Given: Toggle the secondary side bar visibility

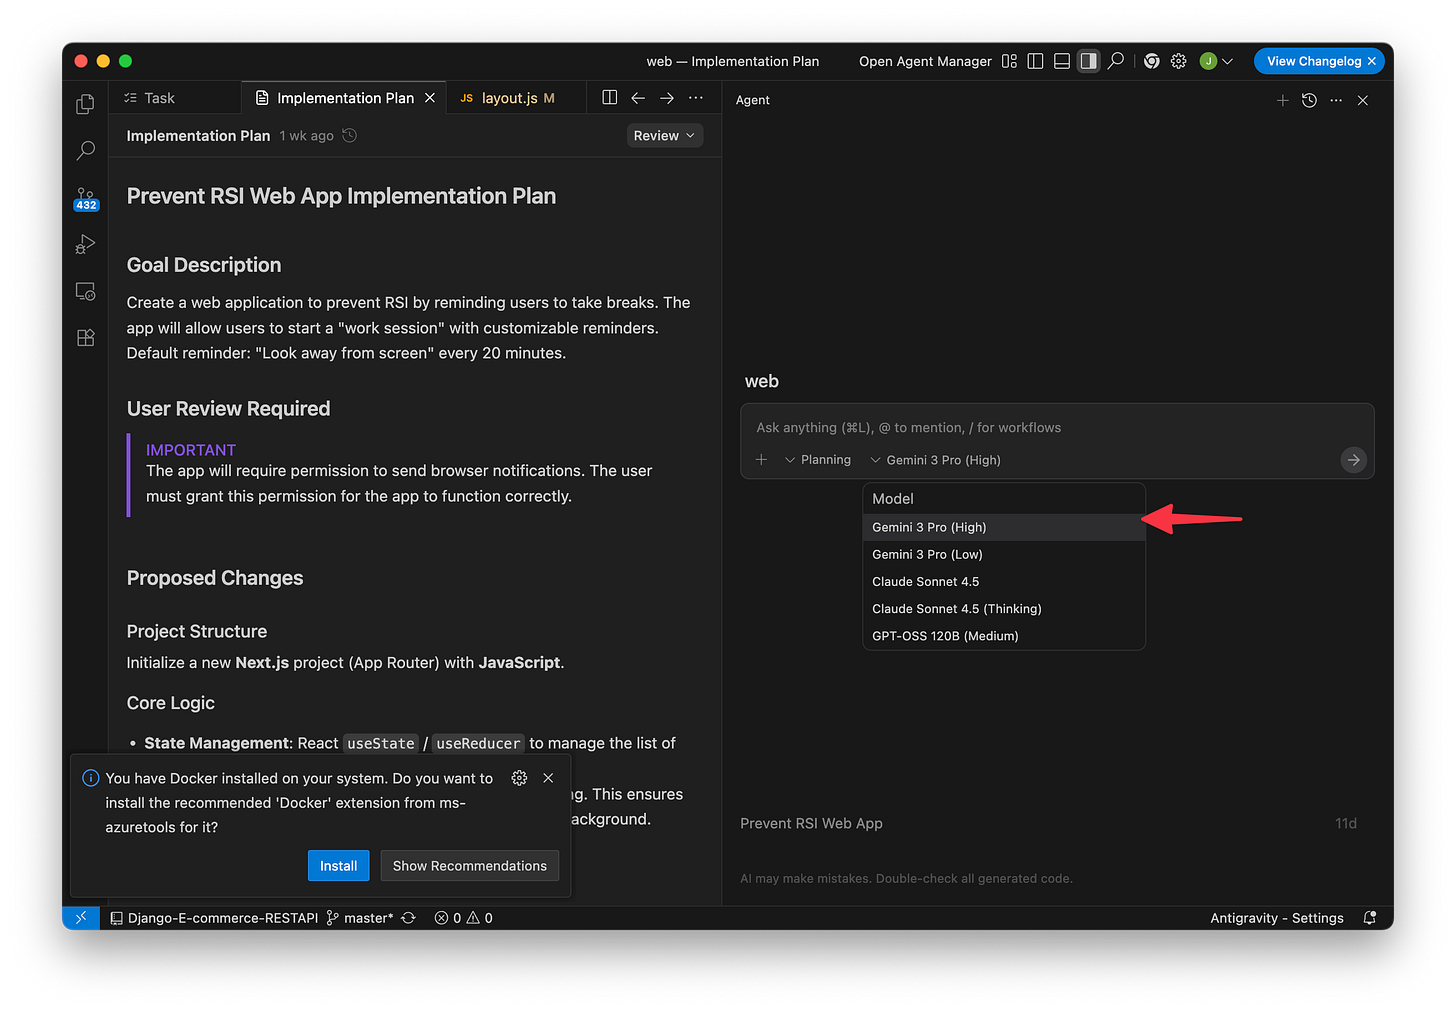Looking at the screenshot, I should (x=1088, y=61).
